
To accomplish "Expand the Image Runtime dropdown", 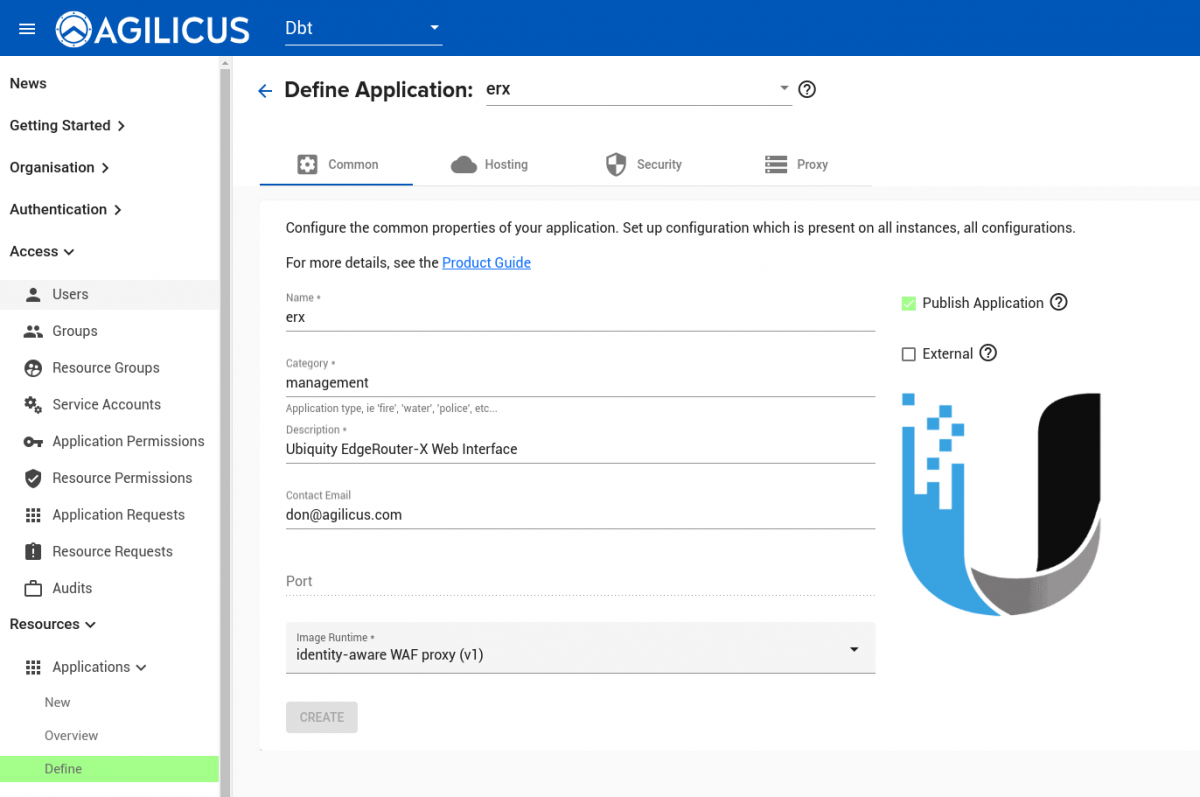I will (854, 648).
